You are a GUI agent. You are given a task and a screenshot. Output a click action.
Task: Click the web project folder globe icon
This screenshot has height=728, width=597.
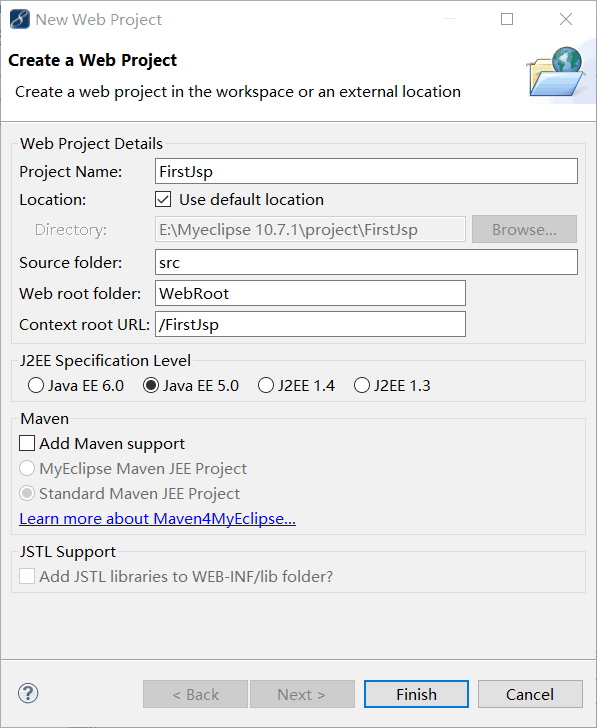557,72
